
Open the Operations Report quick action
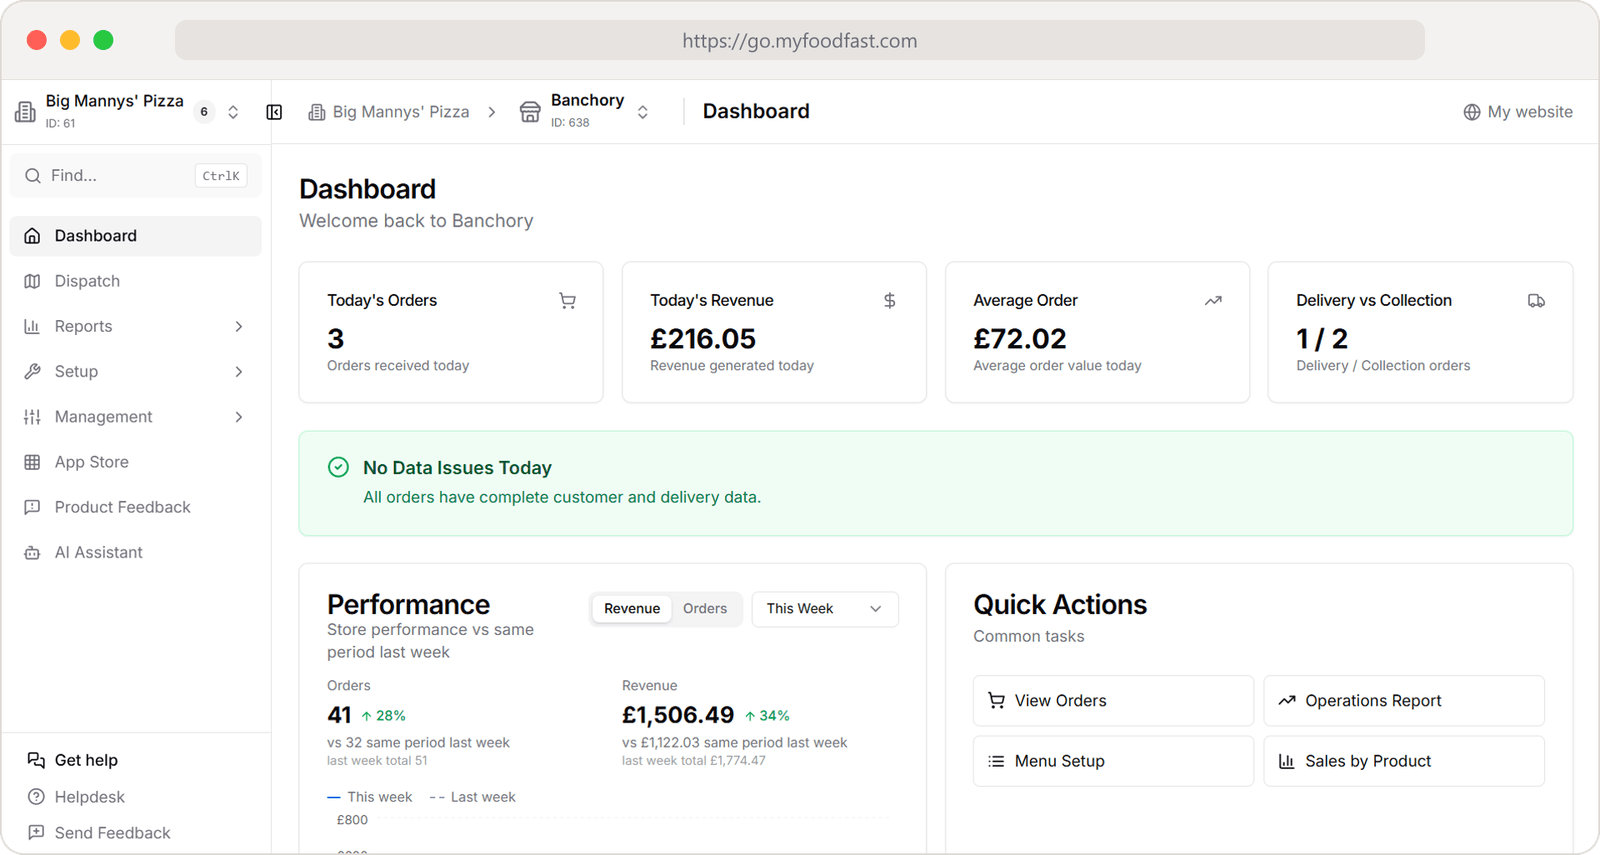click(x=1404, y=701)
